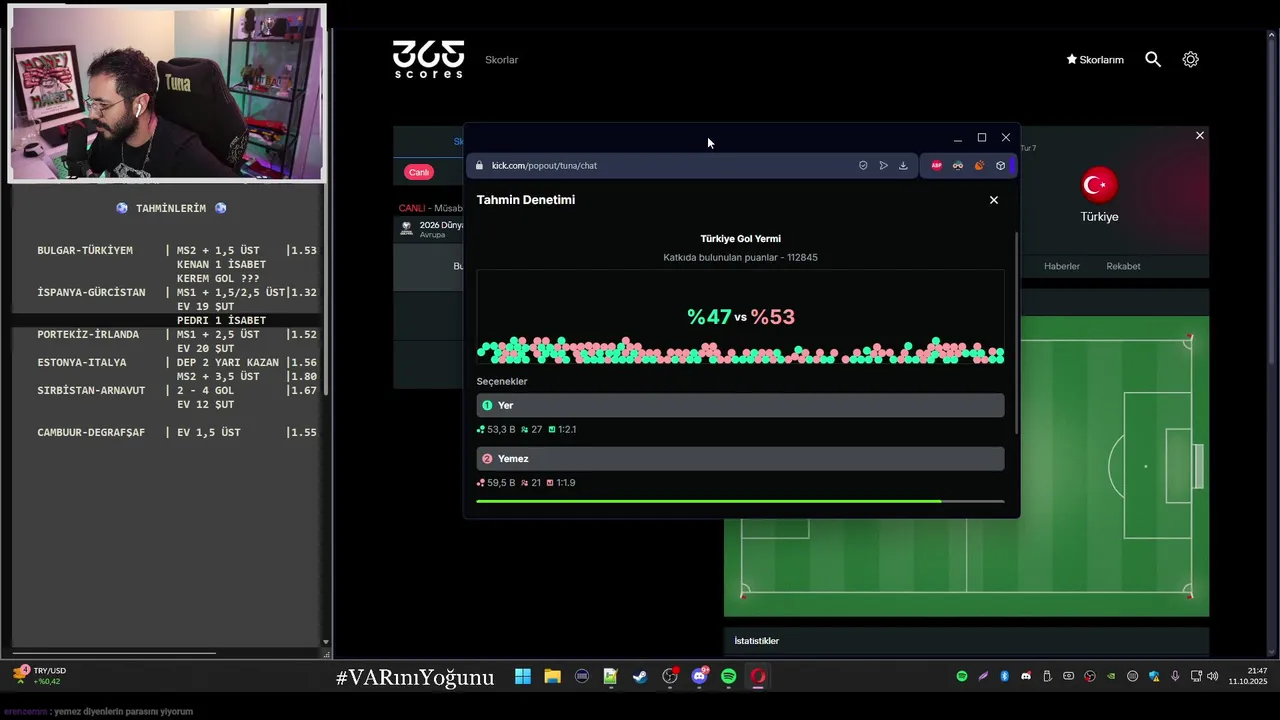Click the spy-glasses extension icon

pyautogui.click(x=958, y=166)
